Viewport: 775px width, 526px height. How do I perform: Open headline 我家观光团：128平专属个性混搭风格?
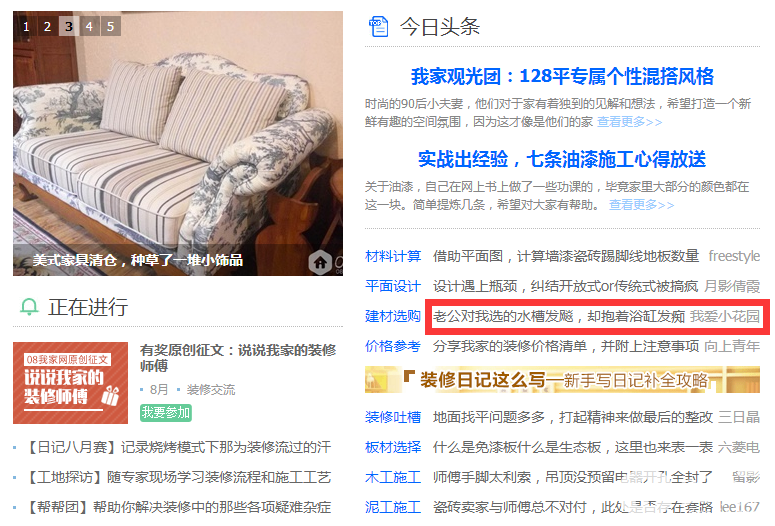[562, 76]
